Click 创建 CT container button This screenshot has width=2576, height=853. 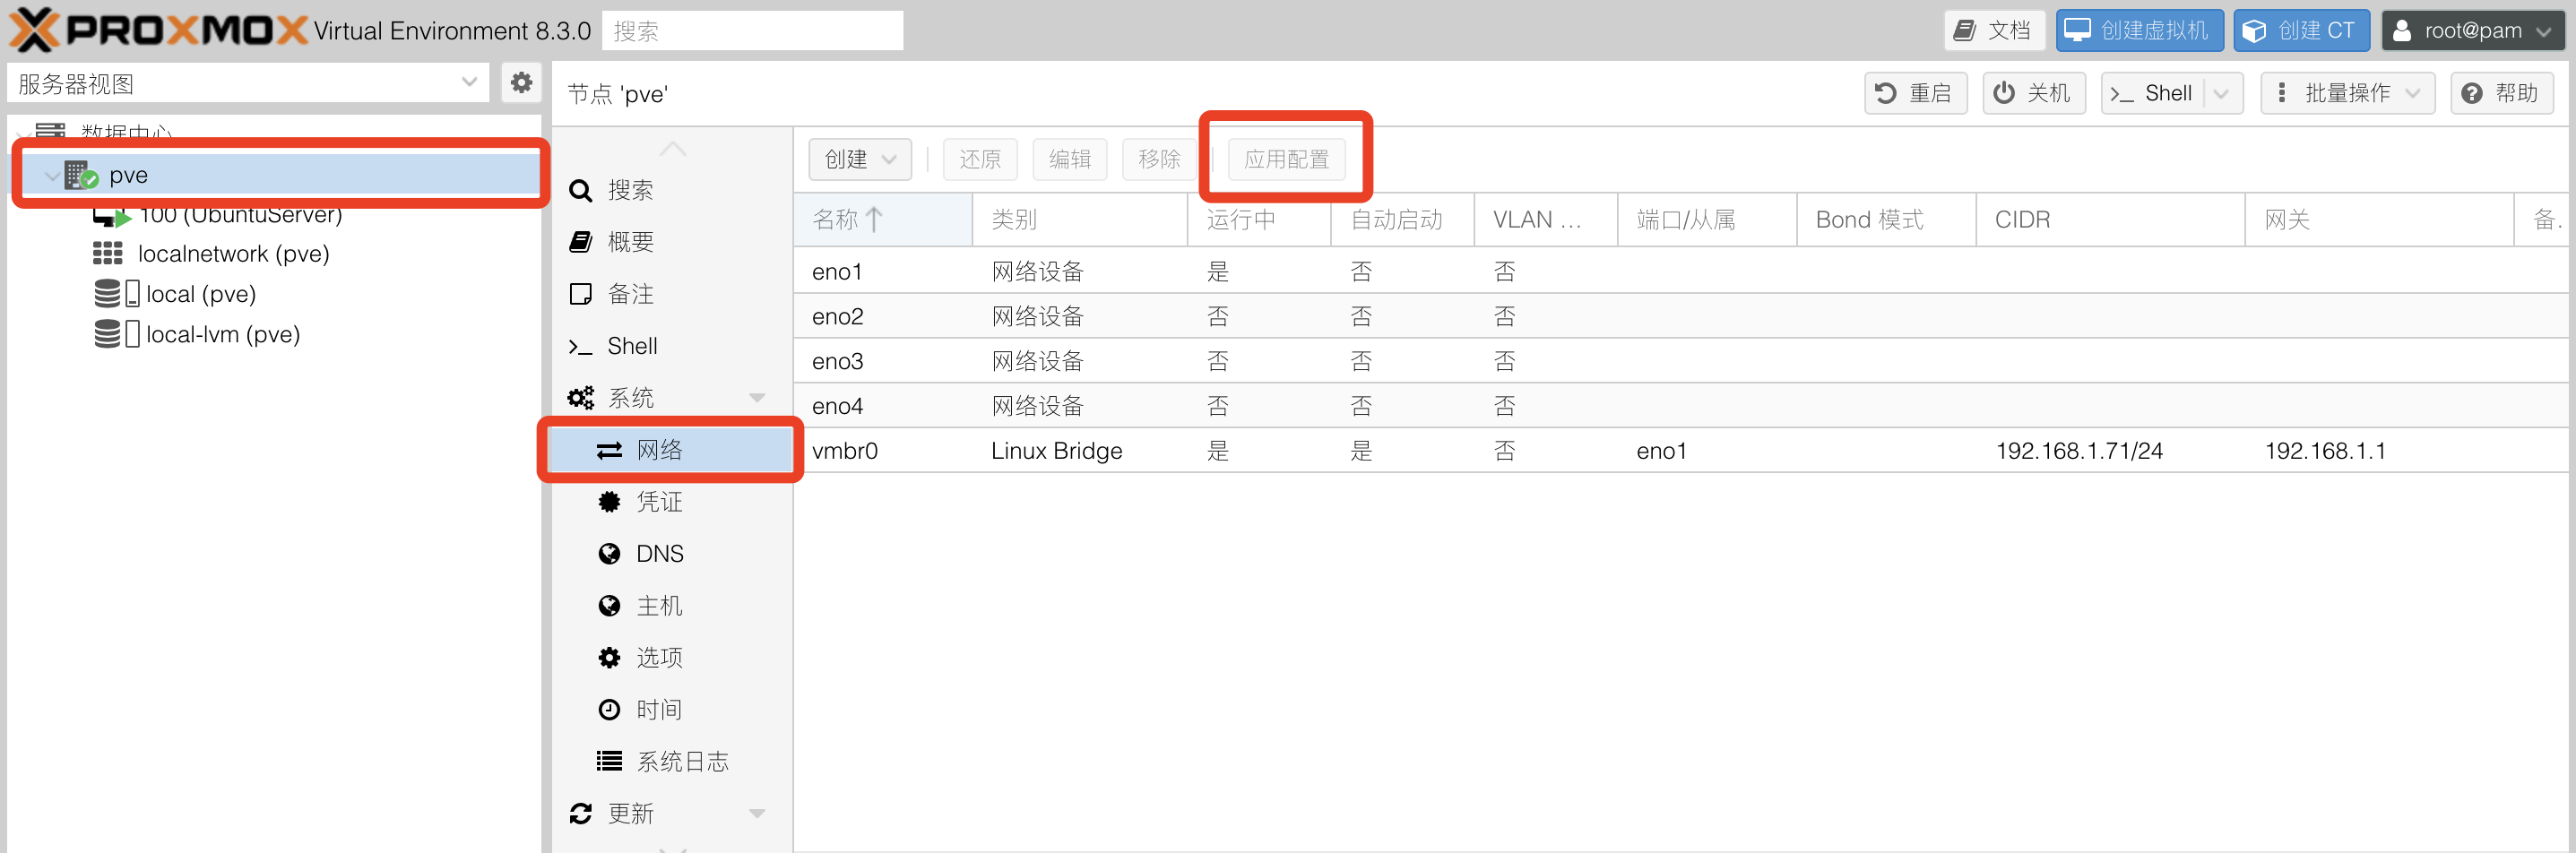(2301, 31)
